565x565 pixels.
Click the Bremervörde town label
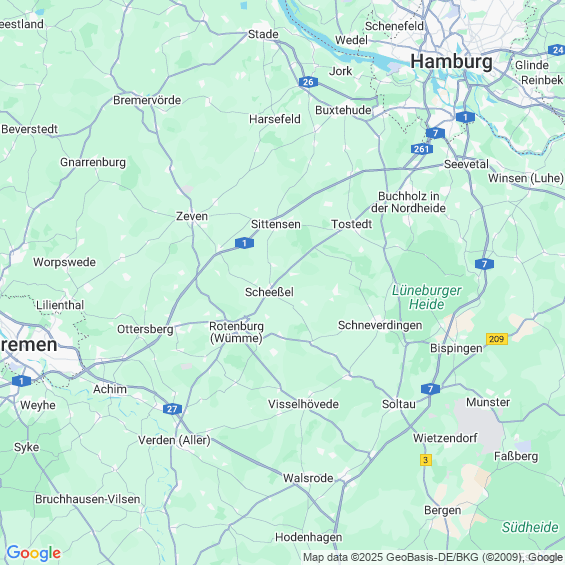(147, 100)
